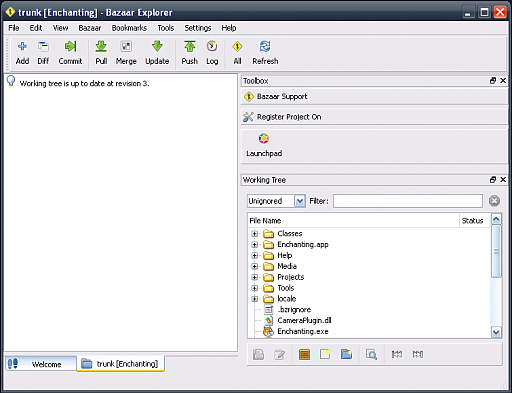Click the new folder icon in the Working Tree toolbar
The image size is (512, 393).
[x=347, y=354]
